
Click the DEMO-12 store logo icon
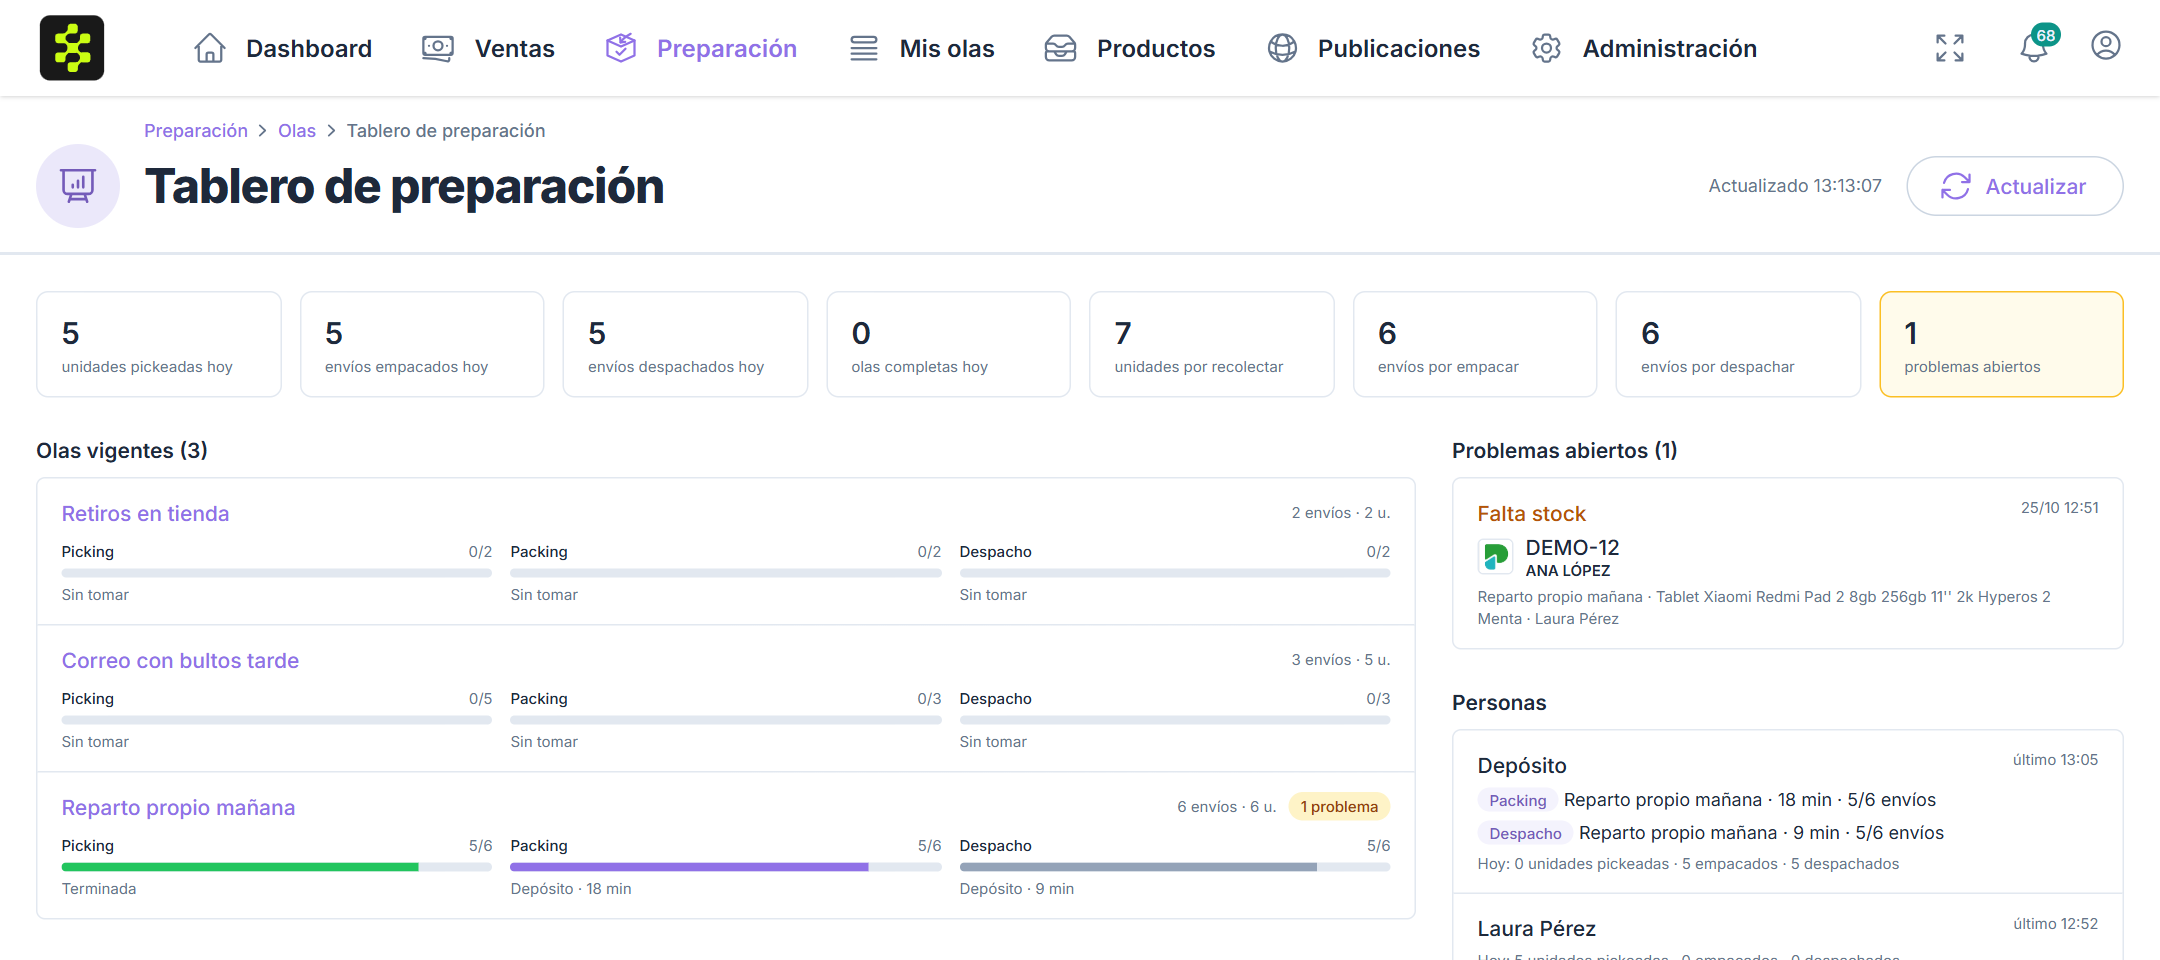pos(1496,556)
